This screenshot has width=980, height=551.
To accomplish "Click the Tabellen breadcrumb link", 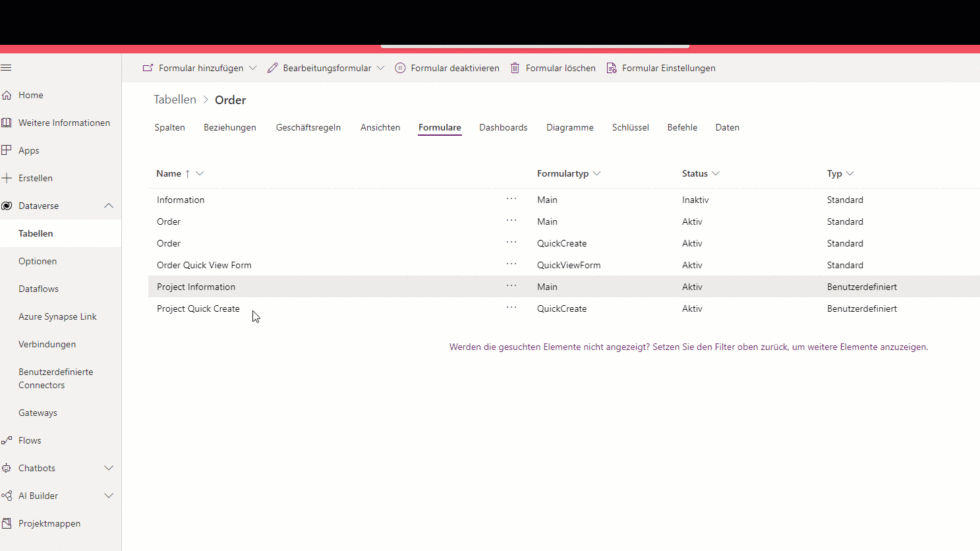I will [x=174, y=100].
